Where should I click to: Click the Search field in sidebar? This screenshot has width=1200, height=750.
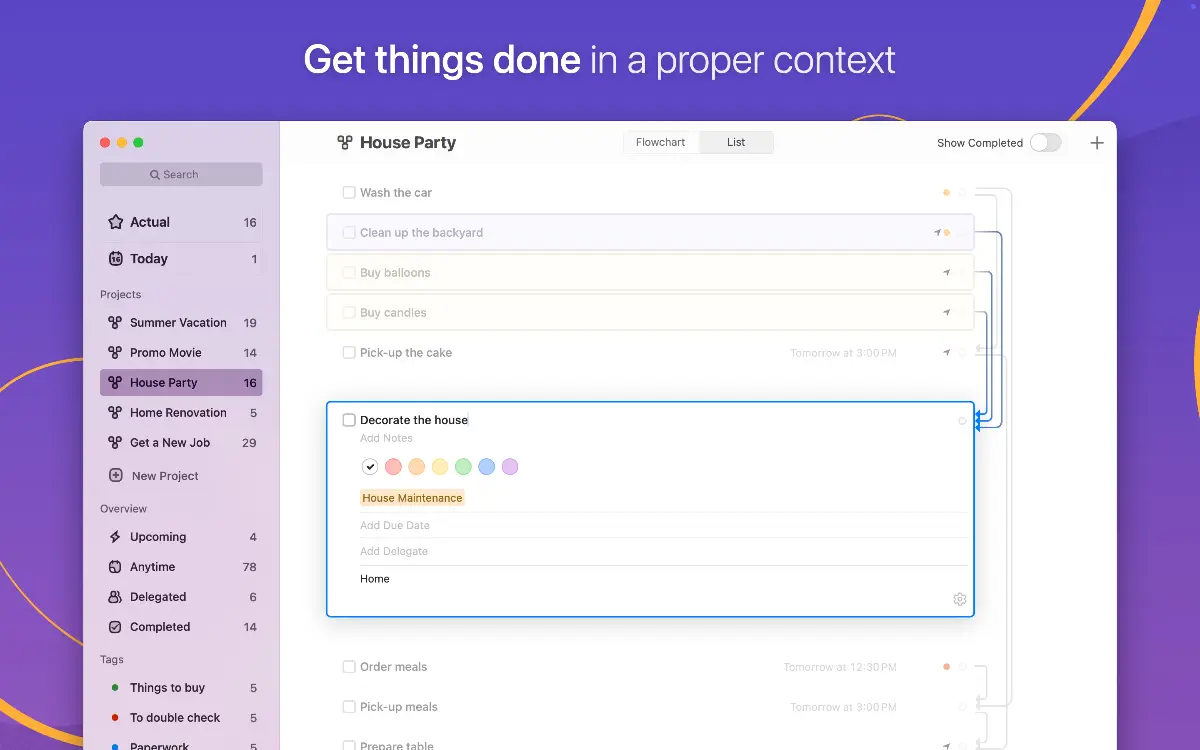[181, 175]
